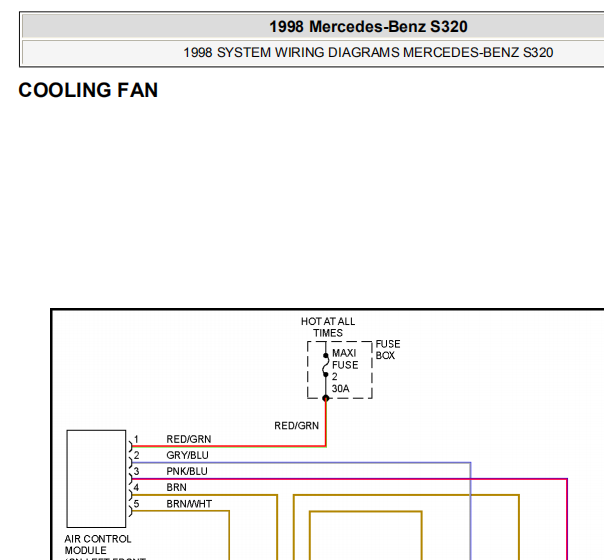The height and width of the screenshot is (560, 604).
Task: Click the 'MAXI FUSE 2 30A' fuse text
Action: (345, 371)
